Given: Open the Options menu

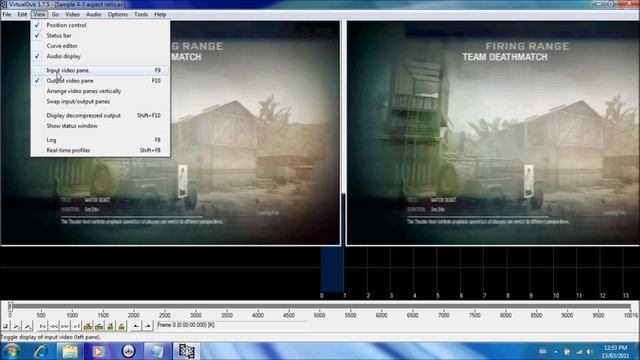Looking at the screenshot, I should point(118,14).
